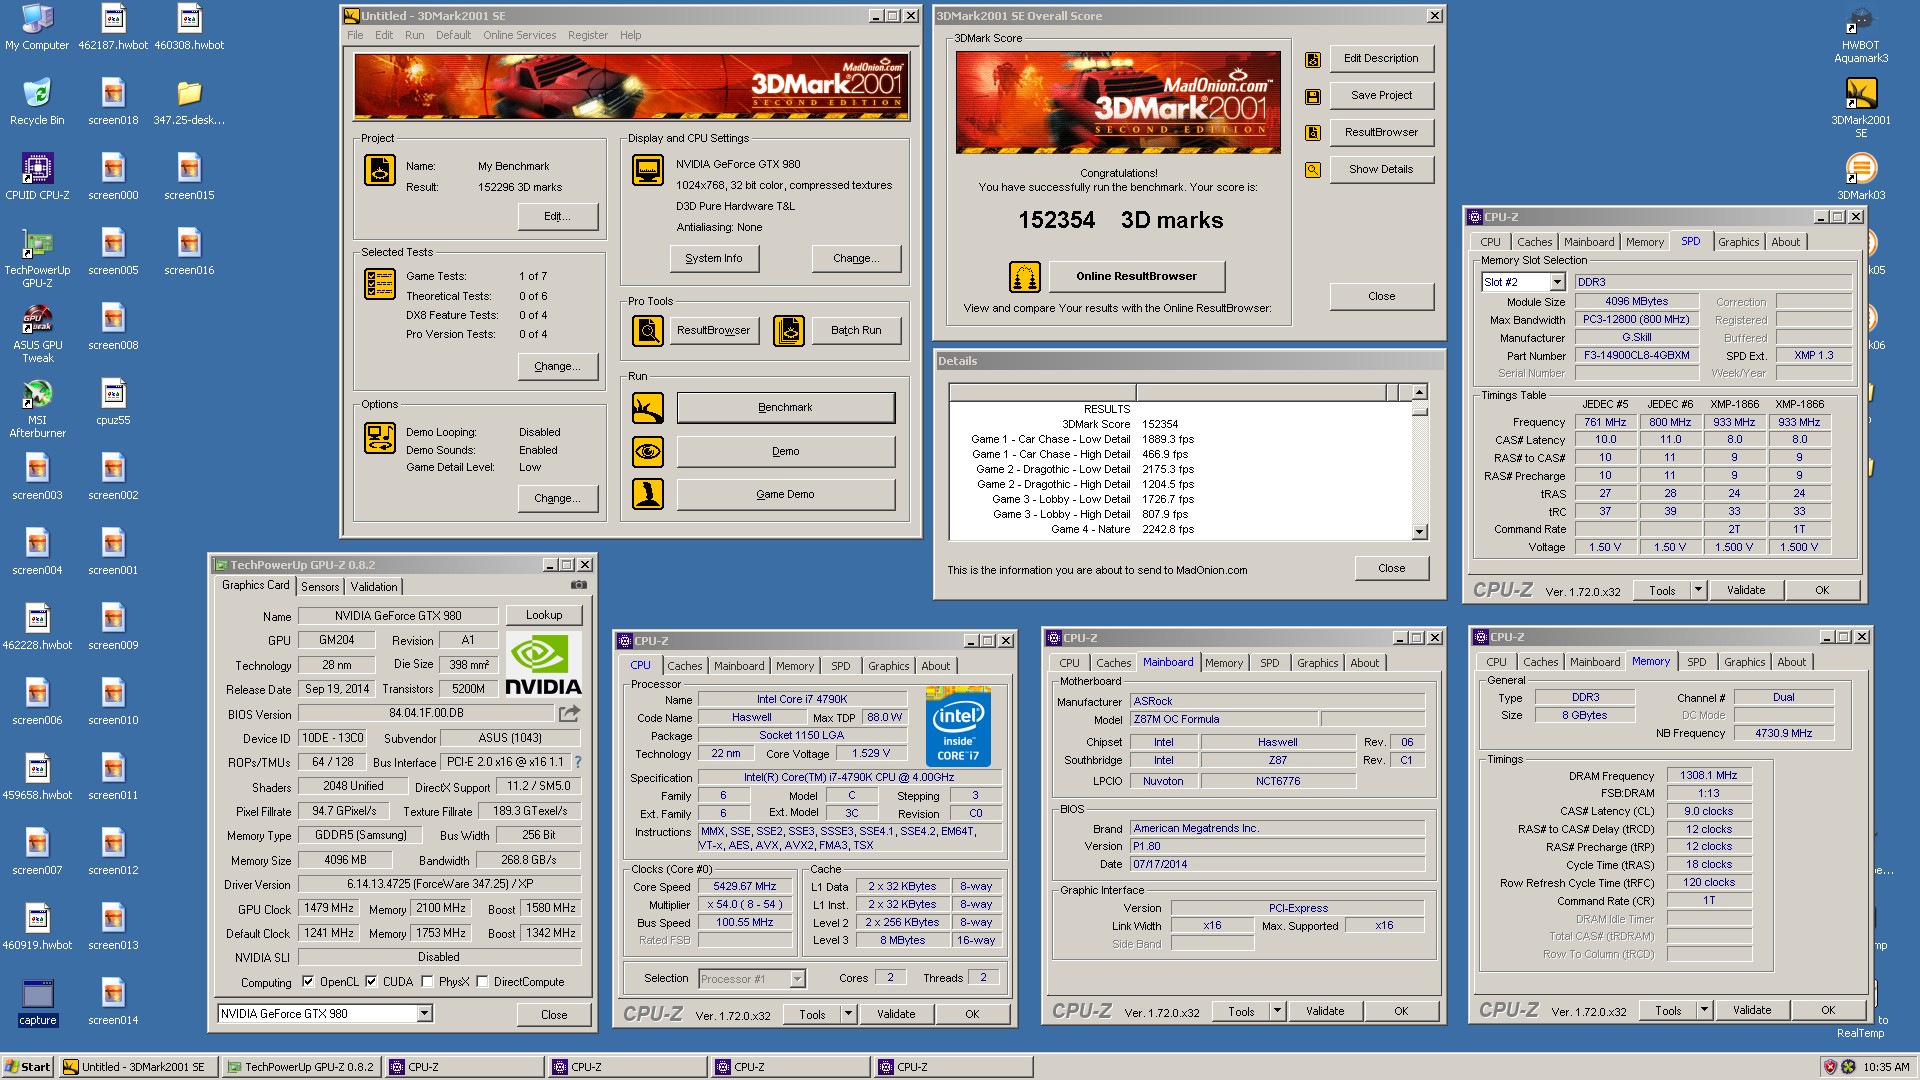Open the Slot #2 memory slot dropdown
Viewport: 1920px width, 1080px height.
pos(1556,283)
